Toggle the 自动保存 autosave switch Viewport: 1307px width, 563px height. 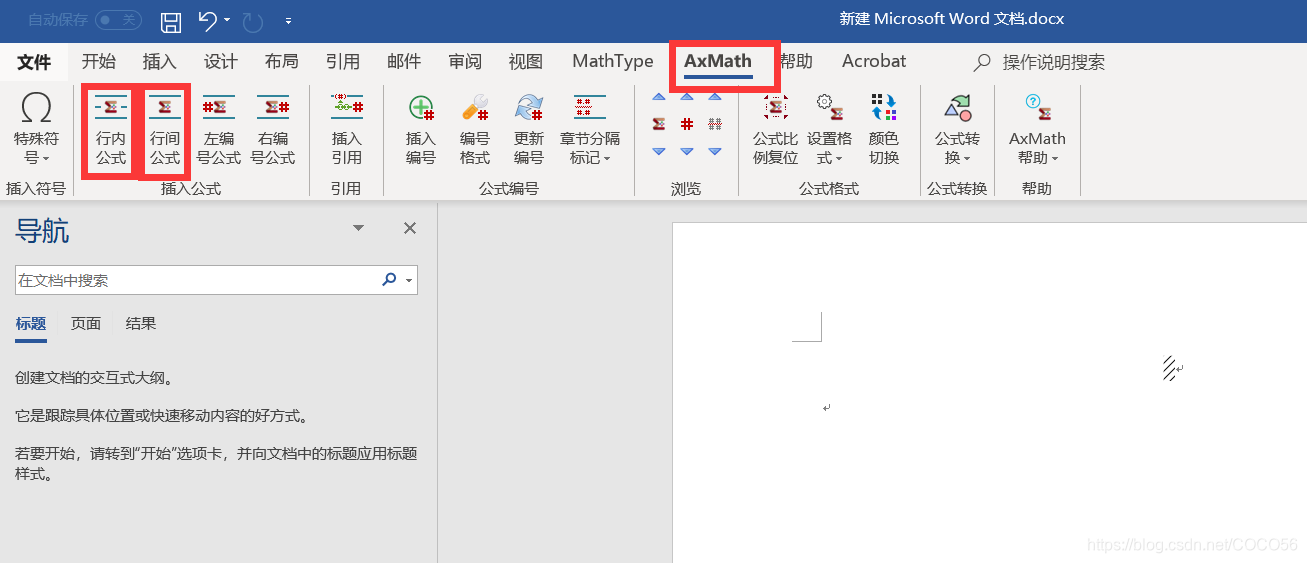point(118,20)
